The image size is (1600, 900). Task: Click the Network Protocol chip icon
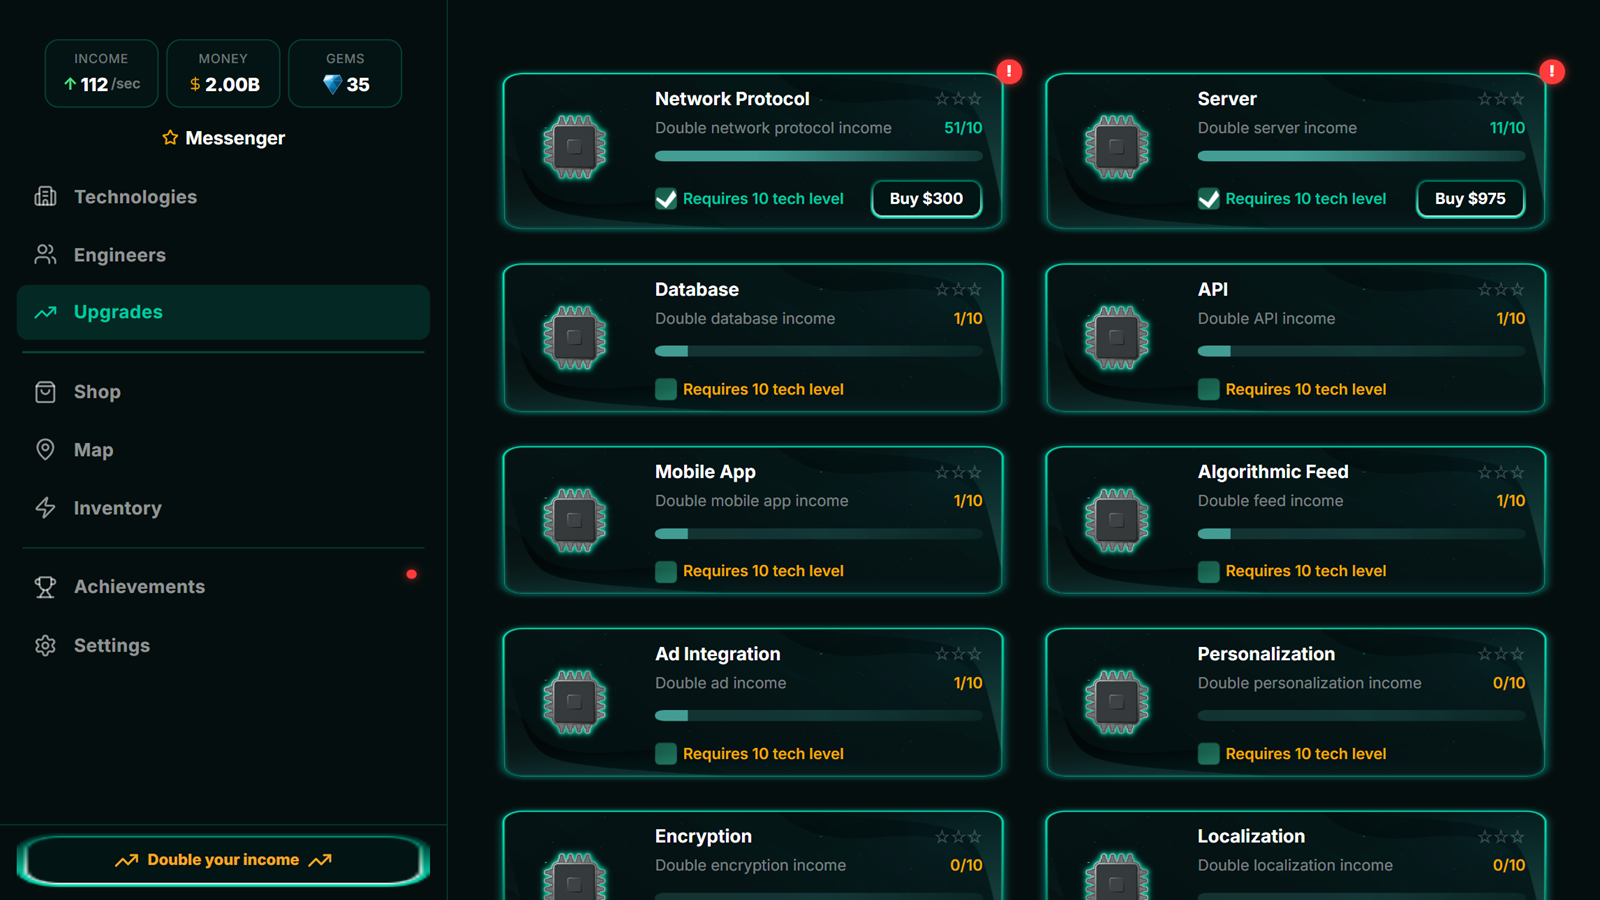pos(574,147)
